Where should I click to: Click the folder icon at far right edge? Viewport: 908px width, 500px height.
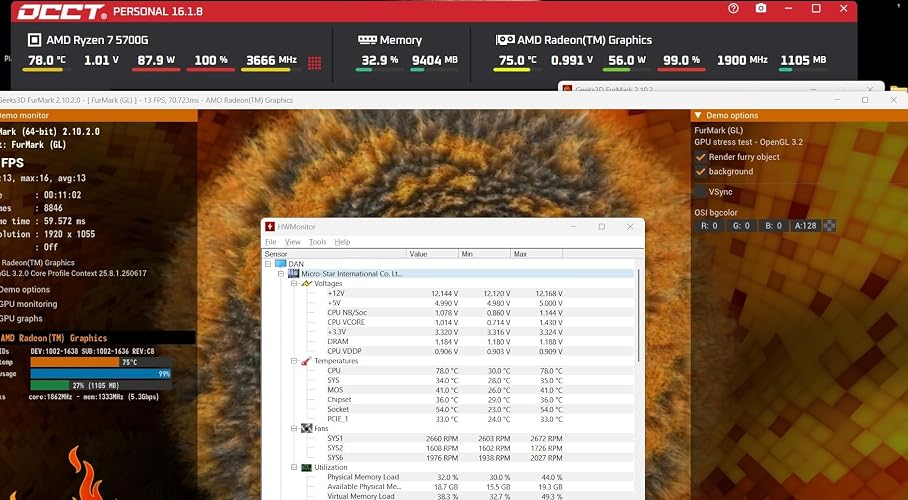pos(899,89)
